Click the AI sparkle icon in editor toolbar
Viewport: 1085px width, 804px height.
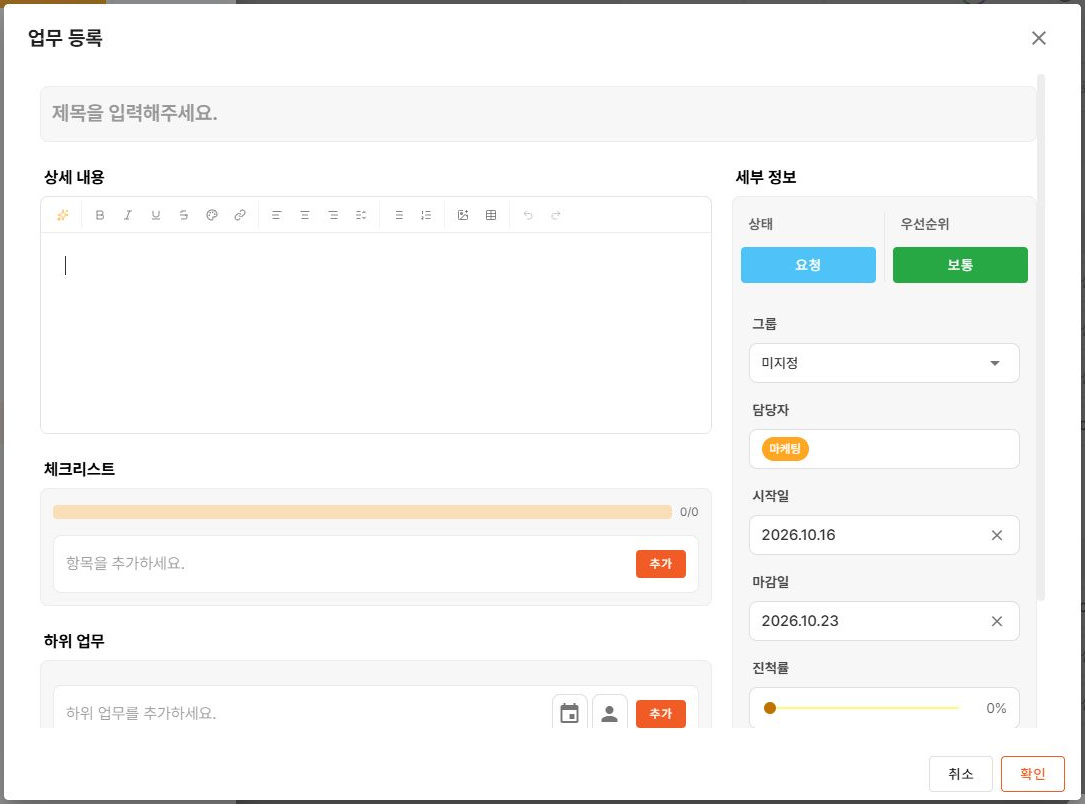[x=62, y=215]
